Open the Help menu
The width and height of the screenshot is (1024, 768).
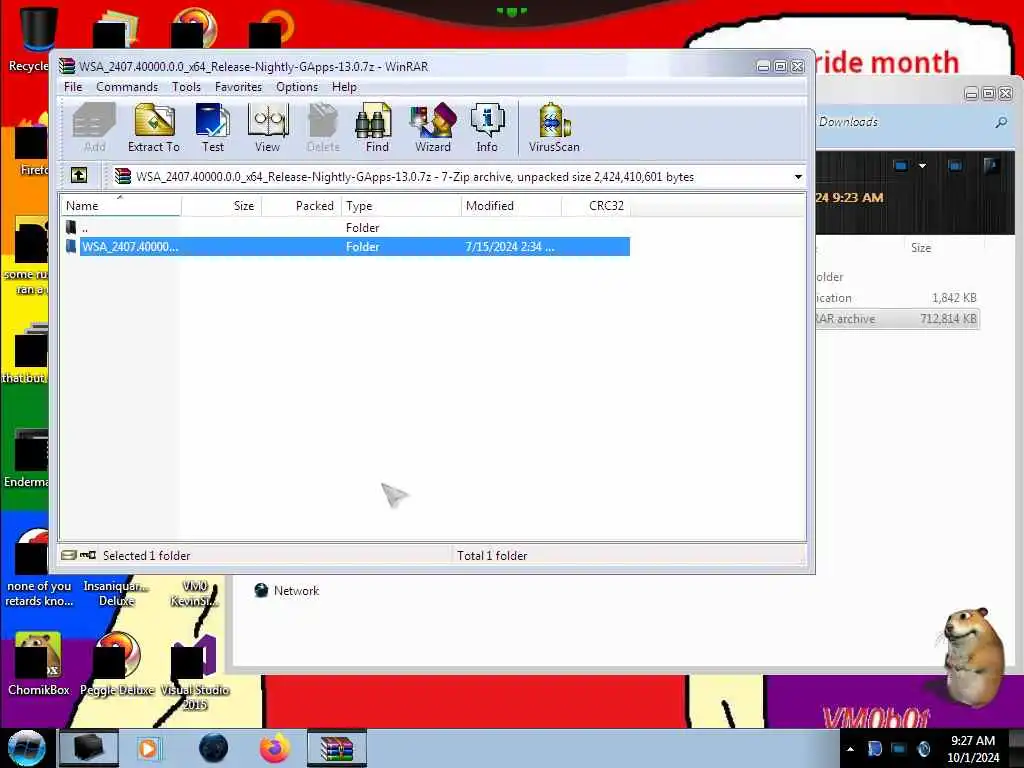pyautogui.click(x=344, y=87)
